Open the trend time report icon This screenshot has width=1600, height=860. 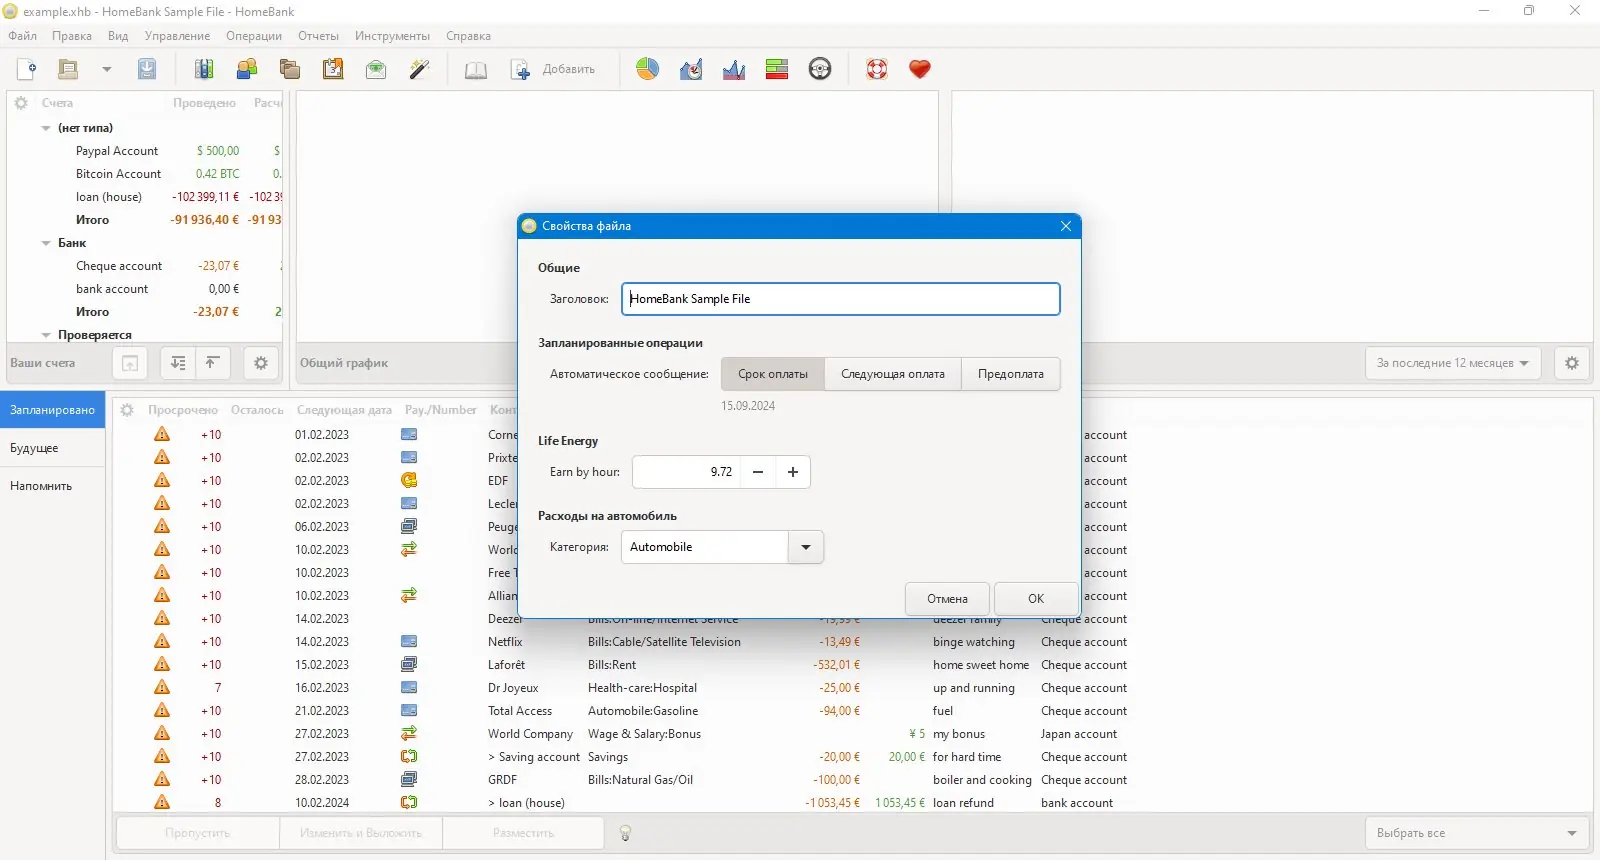click(691, 69)
